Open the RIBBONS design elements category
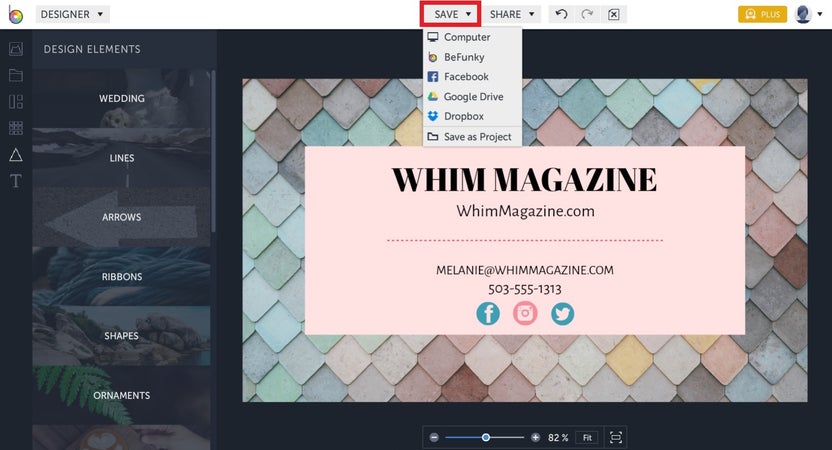This screenshot has width=832, height=450. [122, 276]
